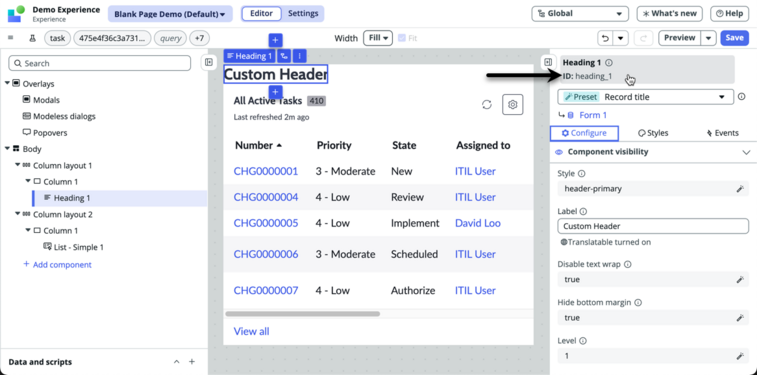The height and width of the screenshot is (375, 757).
Task: Select Modeless dialogs in the tree
Action: point(64,116)
